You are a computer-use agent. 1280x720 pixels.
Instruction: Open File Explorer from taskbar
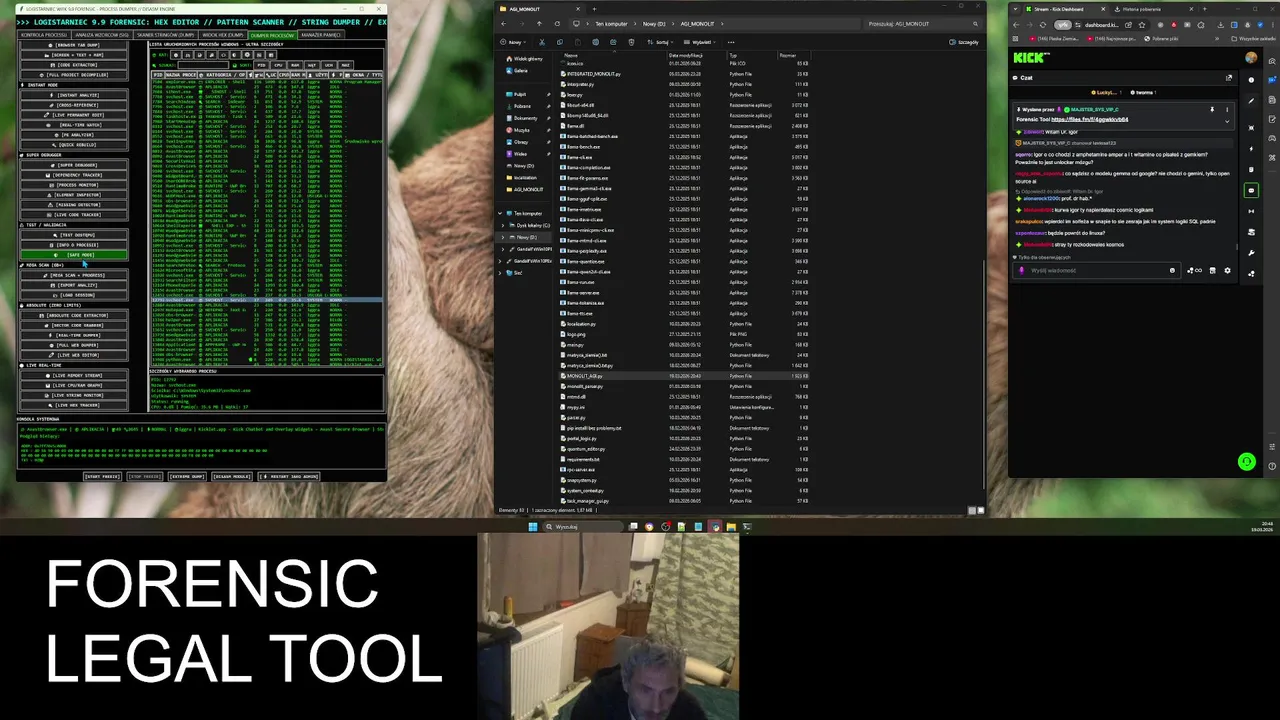[x=731, y=526]
